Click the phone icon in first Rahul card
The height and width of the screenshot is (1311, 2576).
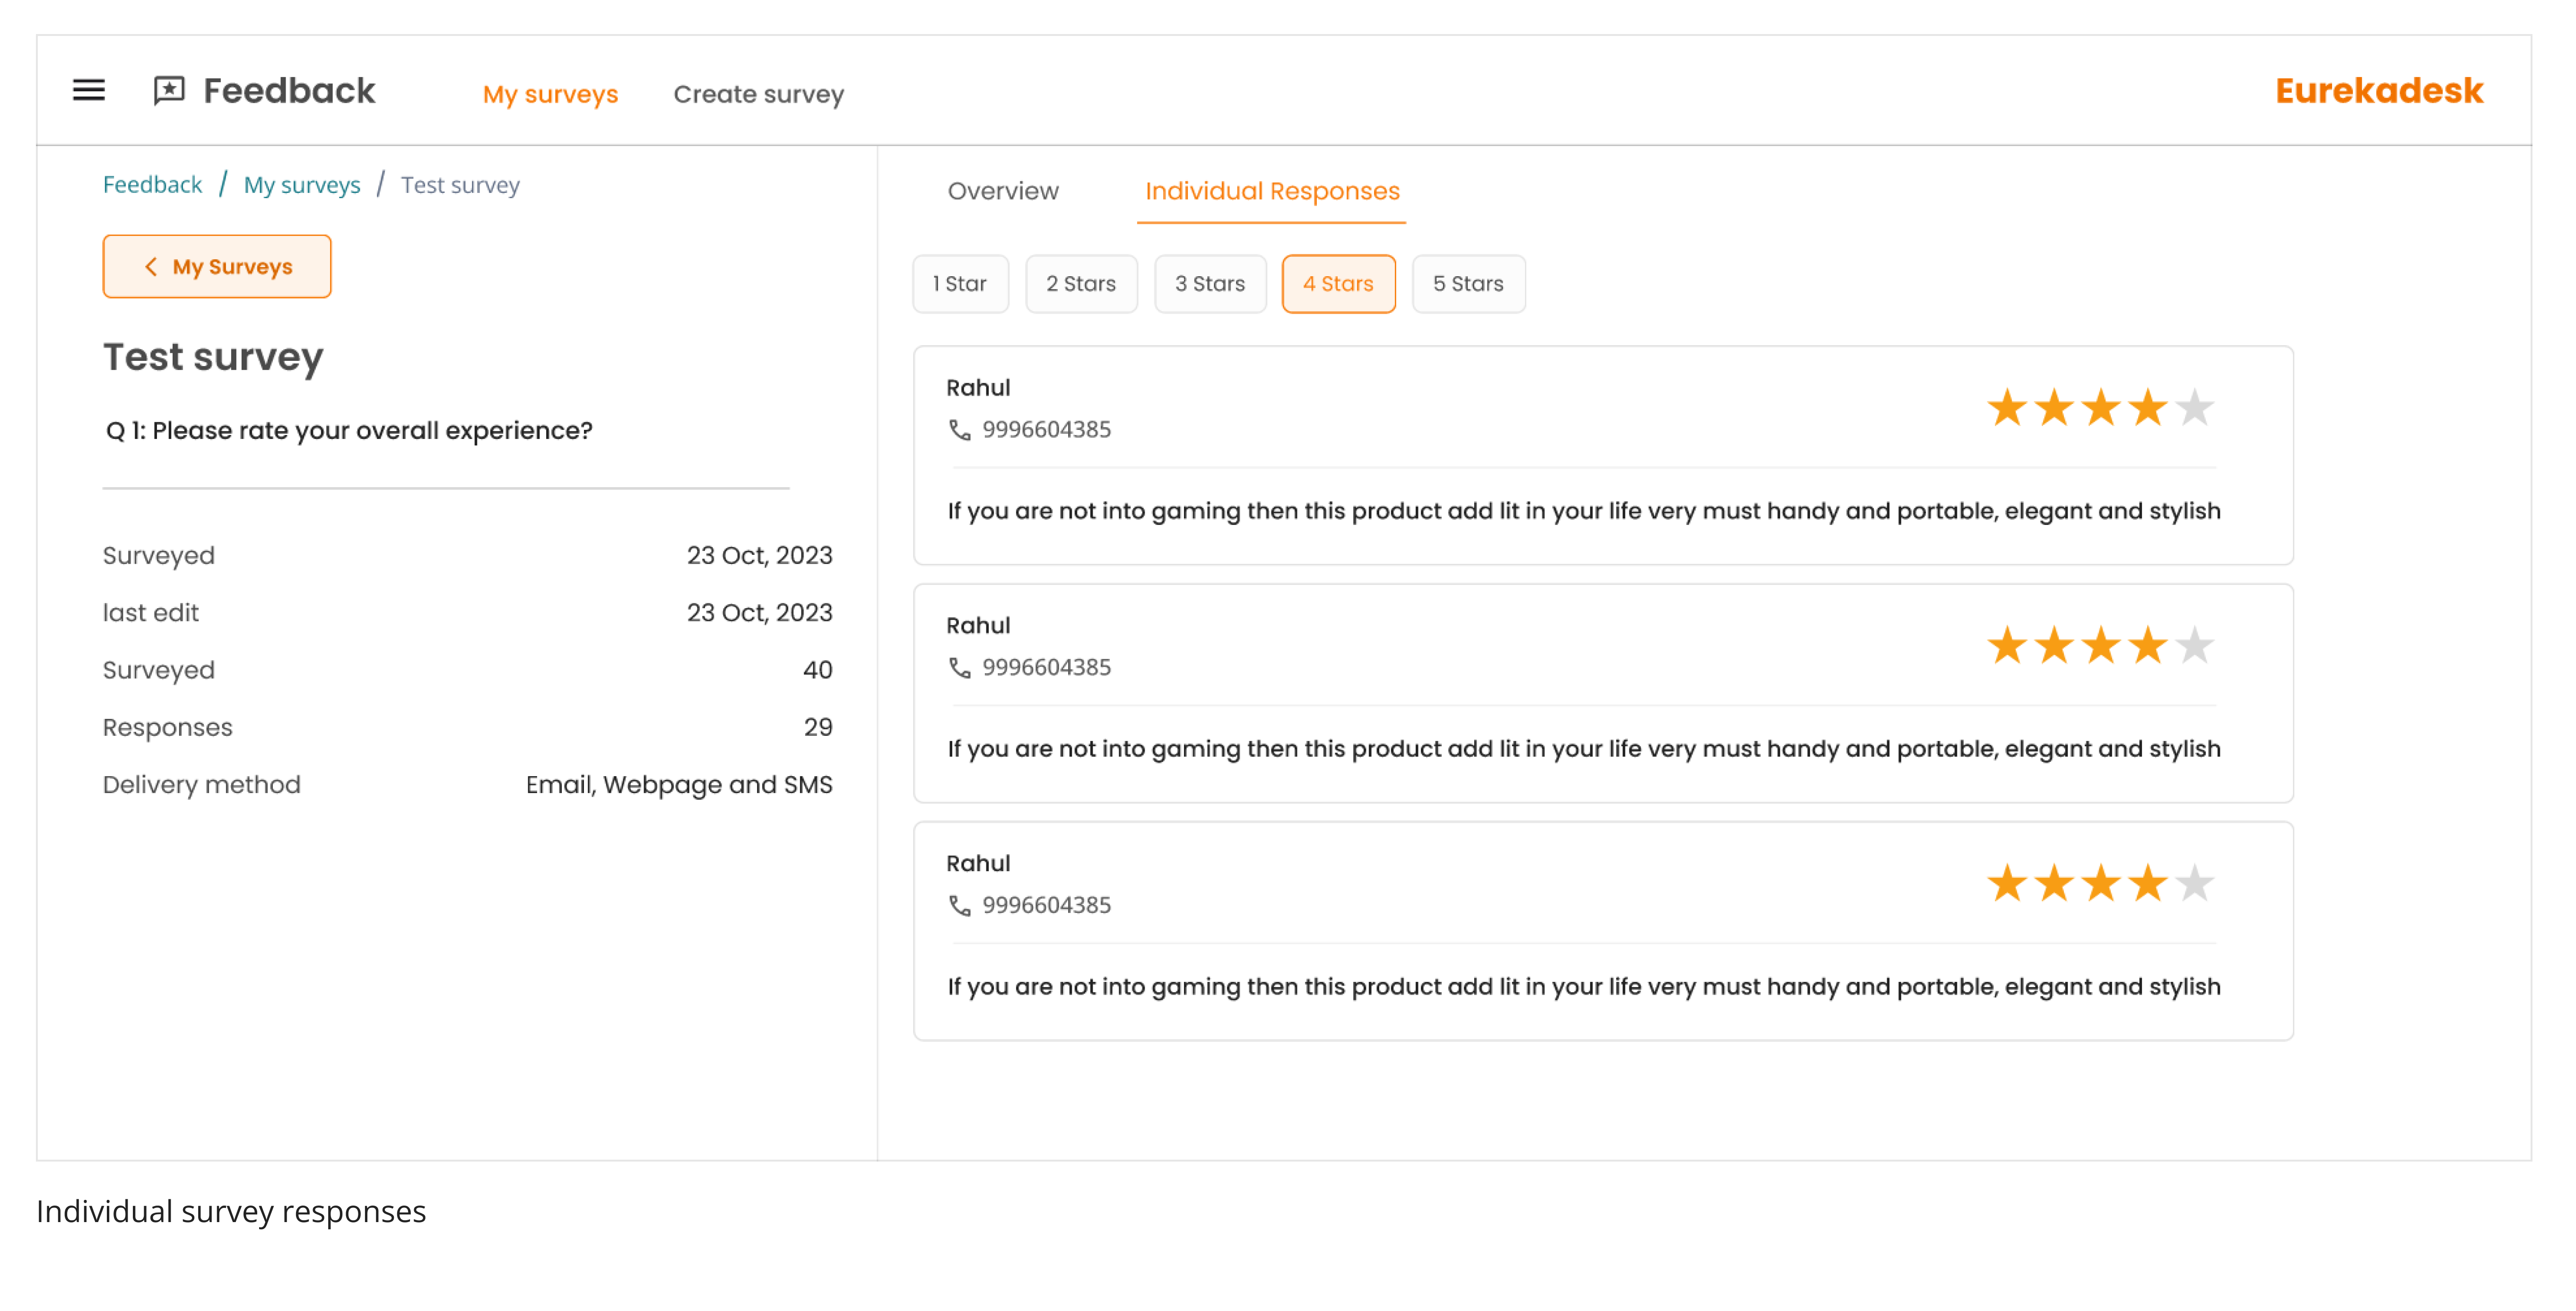pyautogui.click(x=959, y=430)
